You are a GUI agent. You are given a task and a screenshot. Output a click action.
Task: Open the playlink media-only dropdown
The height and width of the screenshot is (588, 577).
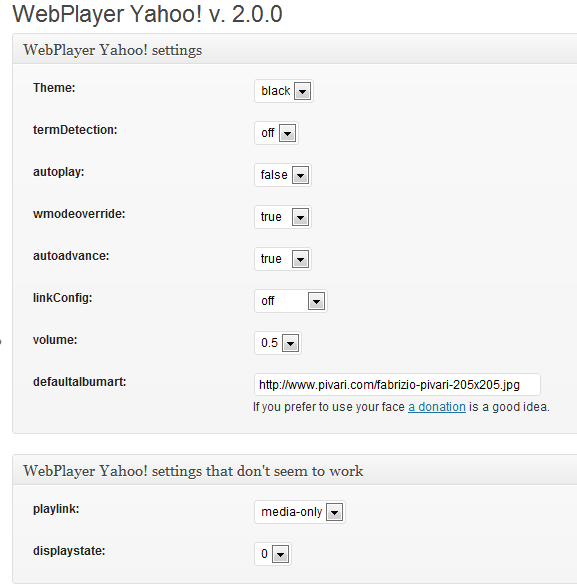300,512
